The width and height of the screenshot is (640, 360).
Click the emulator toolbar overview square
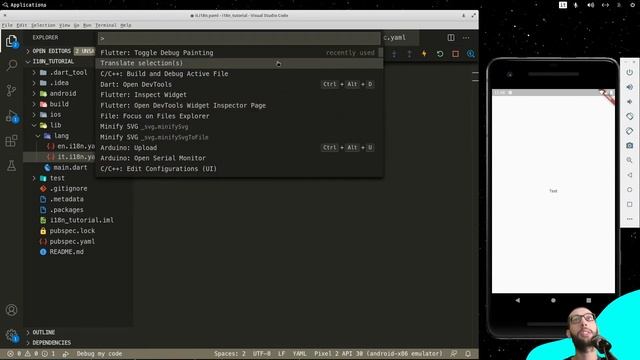[629, 204]
